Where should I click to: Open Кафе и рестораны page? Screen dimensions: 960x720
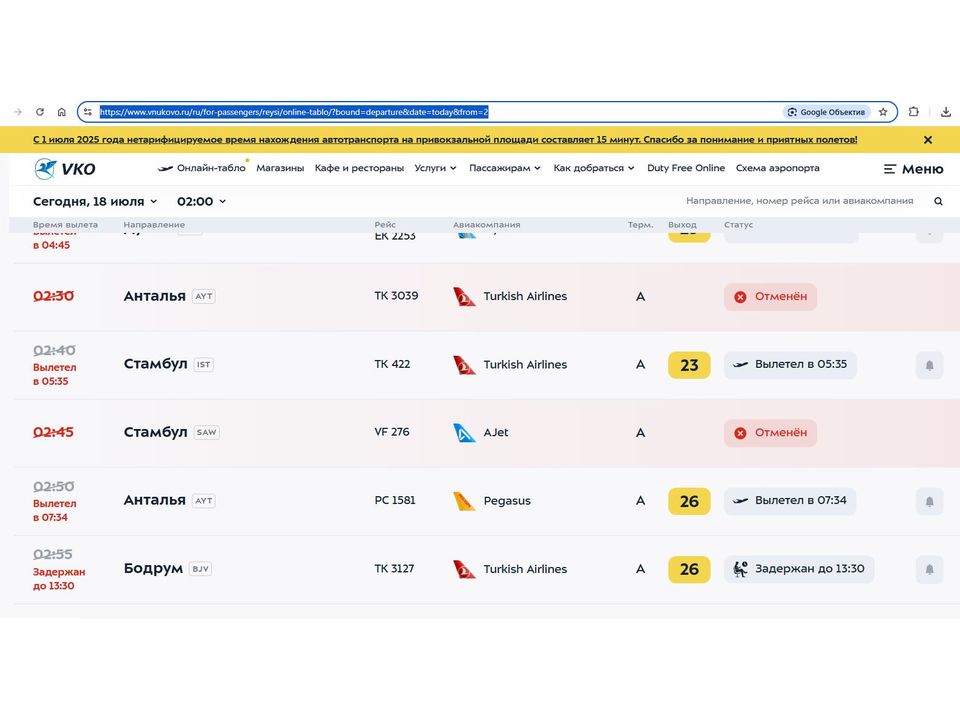(359, 168)
